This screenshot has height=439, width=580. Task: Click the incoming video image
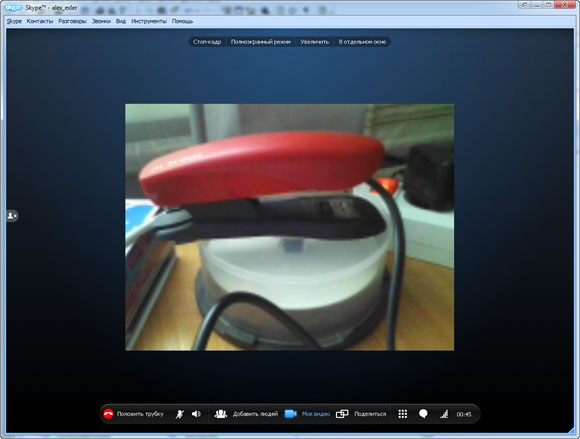(290, 227)
